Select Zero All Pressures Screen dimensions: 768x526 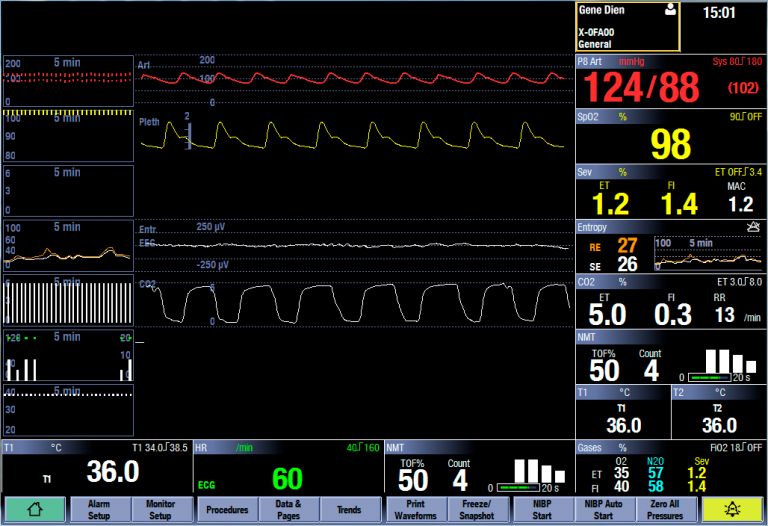[x=665, y=509]
